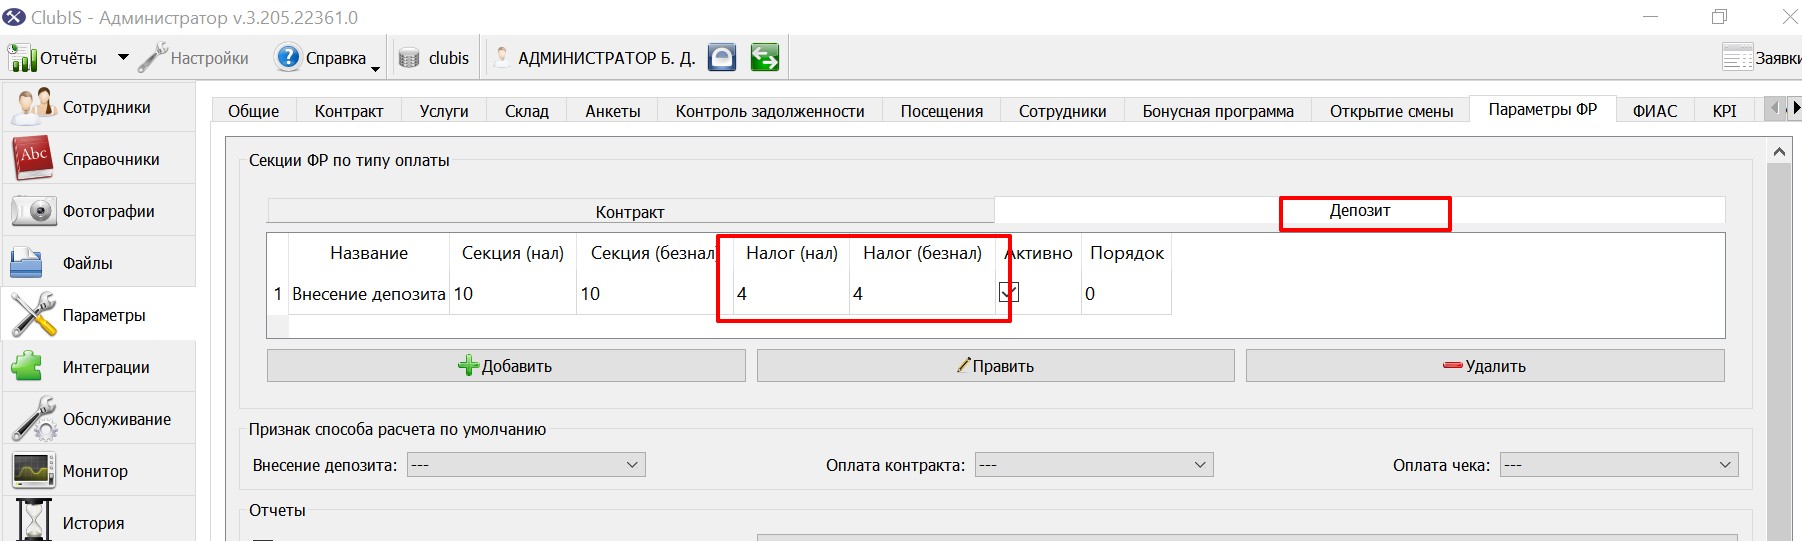The width and height of the screenshot is (1802, 541).
Task: Toggle the Активно checkbox for Внесение депозита
Action: [1009, 292]
